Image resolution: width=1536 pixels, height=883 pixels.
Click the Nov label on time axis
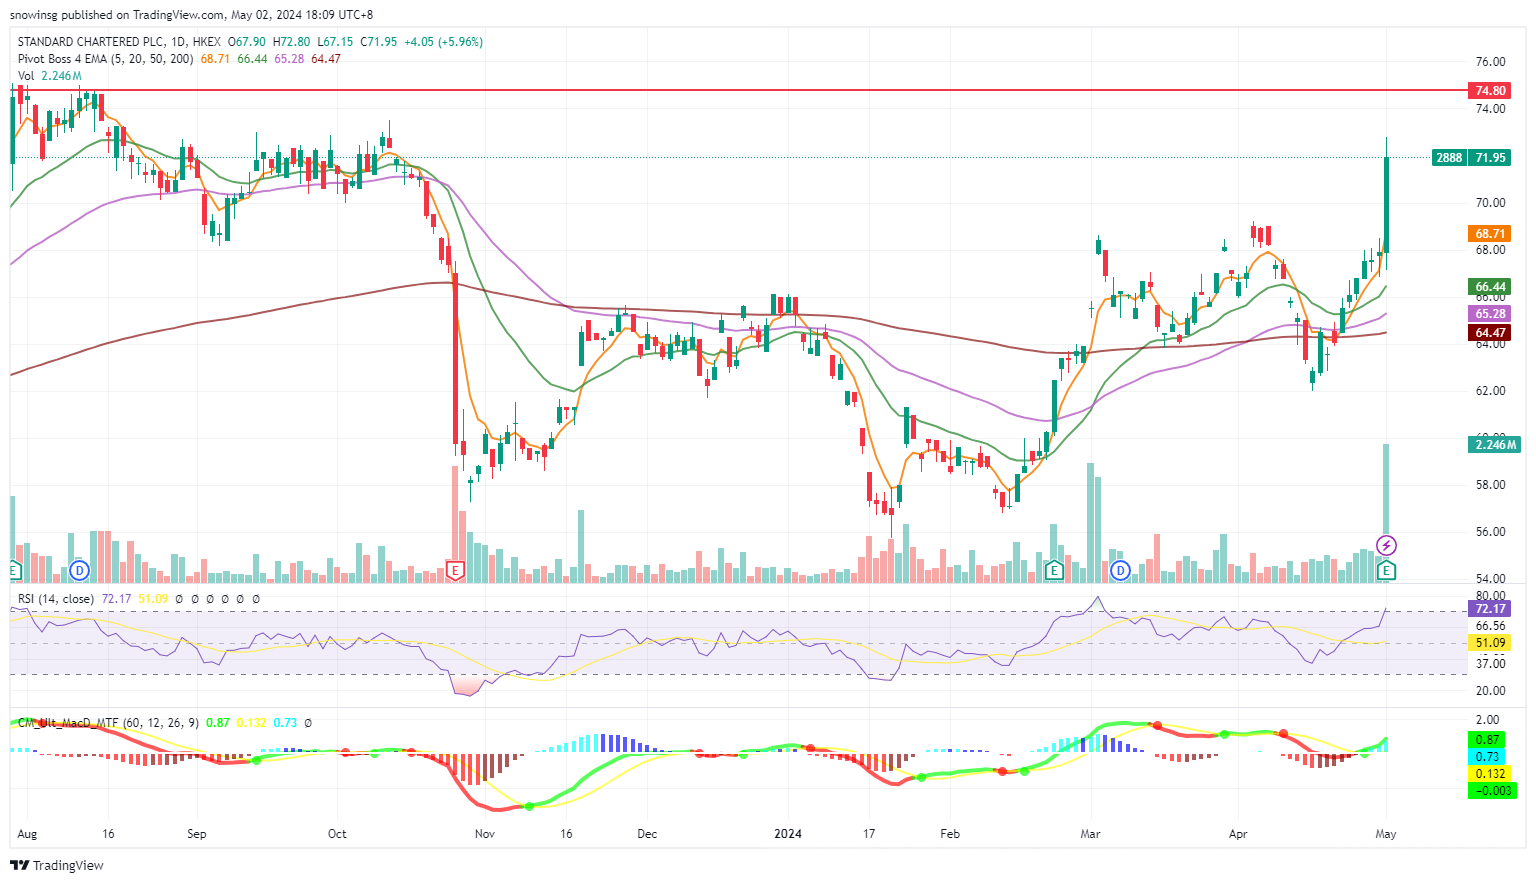tap(485, 834)
